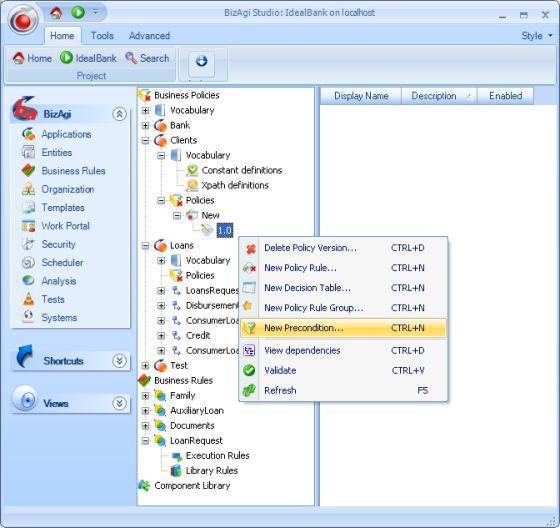
Task: Open the Tests cone icon
Action: click(x=29, y=299)
